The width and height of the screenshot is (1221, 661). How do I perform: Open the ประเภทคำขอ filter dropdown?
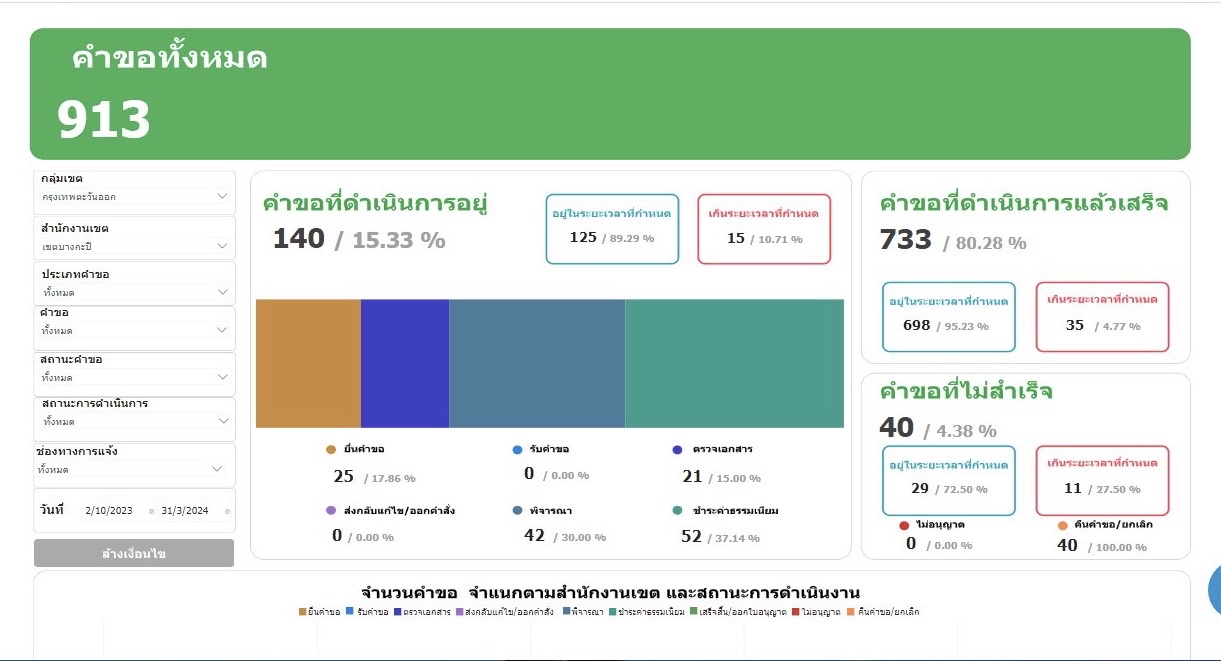[x=134, y=292]
